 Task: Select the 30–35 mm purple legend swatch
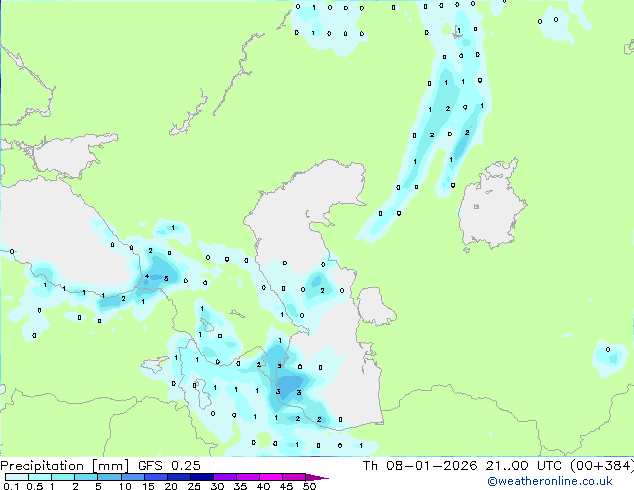[224, 477]
